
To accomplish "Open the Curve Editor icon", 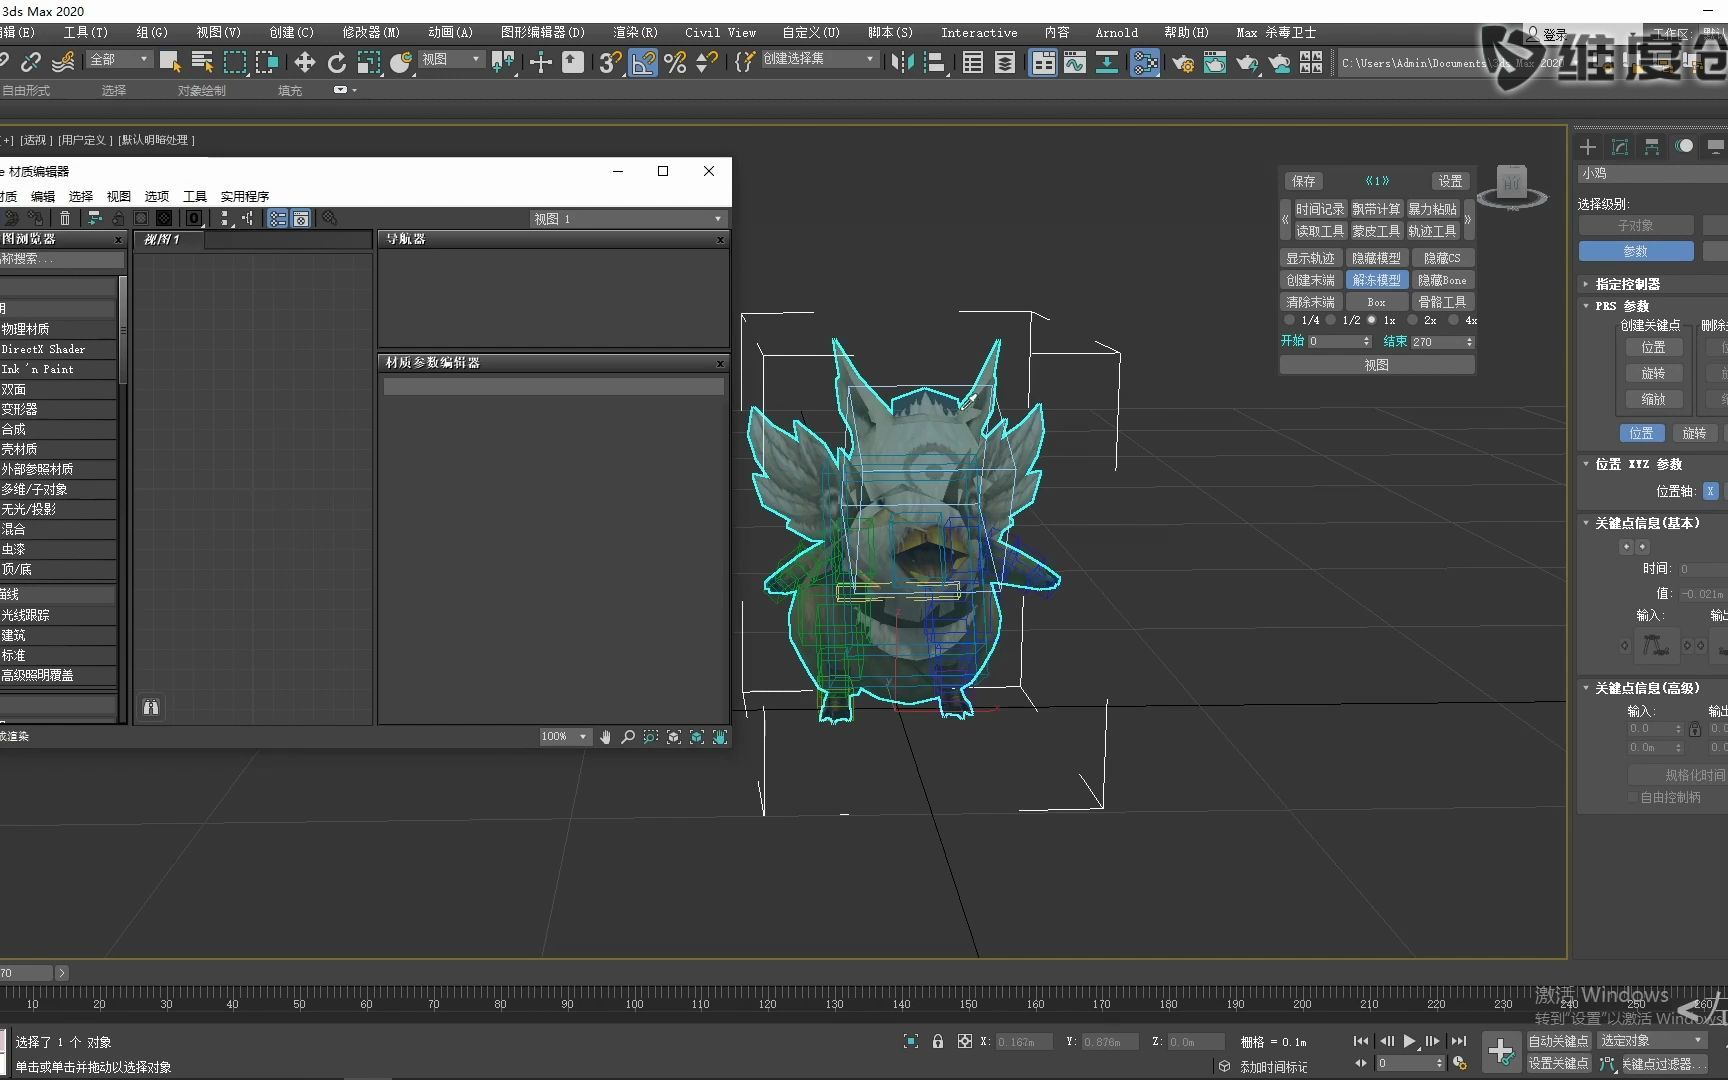I will pyautogui.click(x=1075, y=62).
